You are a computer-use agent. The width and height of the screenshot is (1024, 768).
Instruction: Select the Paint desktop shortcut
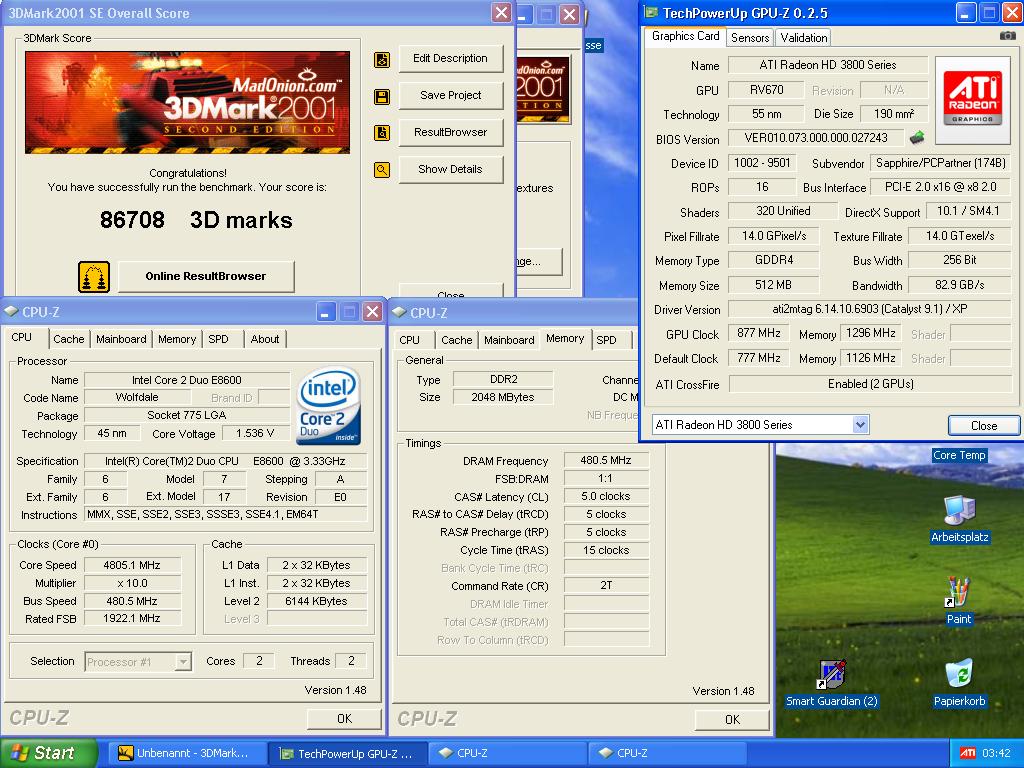(959, 601)
